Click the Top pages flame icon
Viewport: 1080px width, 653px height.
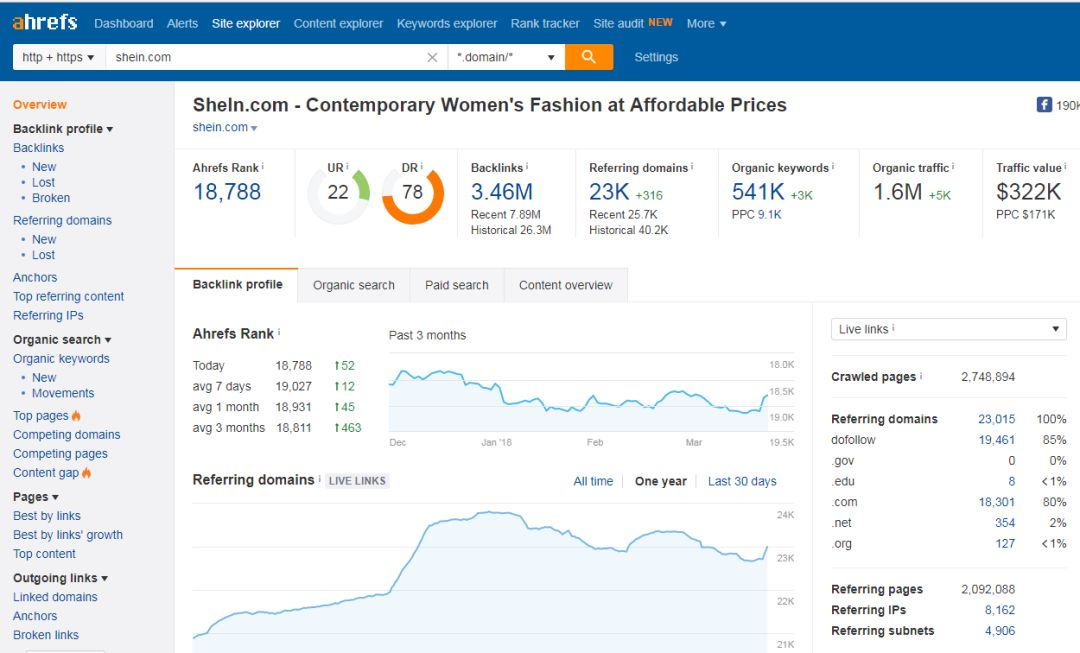76,415
